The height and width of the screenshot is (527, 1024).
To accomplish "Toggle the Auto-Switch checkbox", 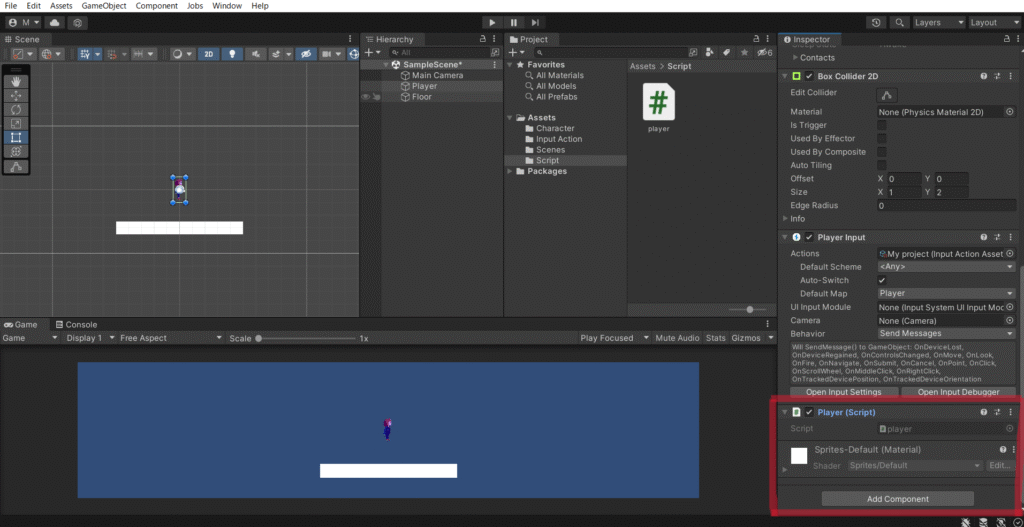I will (882, 280).
